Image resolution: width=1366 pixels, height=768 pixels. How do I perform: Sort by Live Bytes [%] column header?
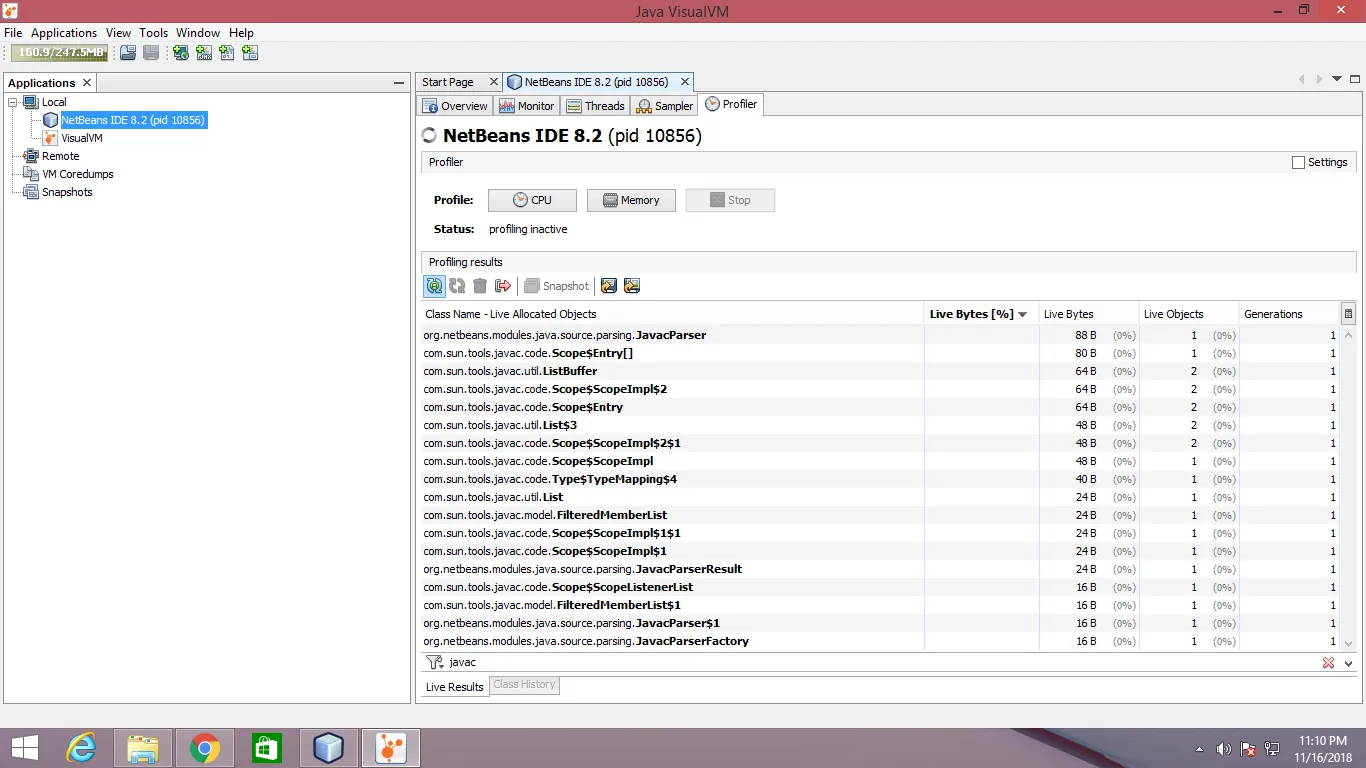pyautogui.click(x=980, y=314)
